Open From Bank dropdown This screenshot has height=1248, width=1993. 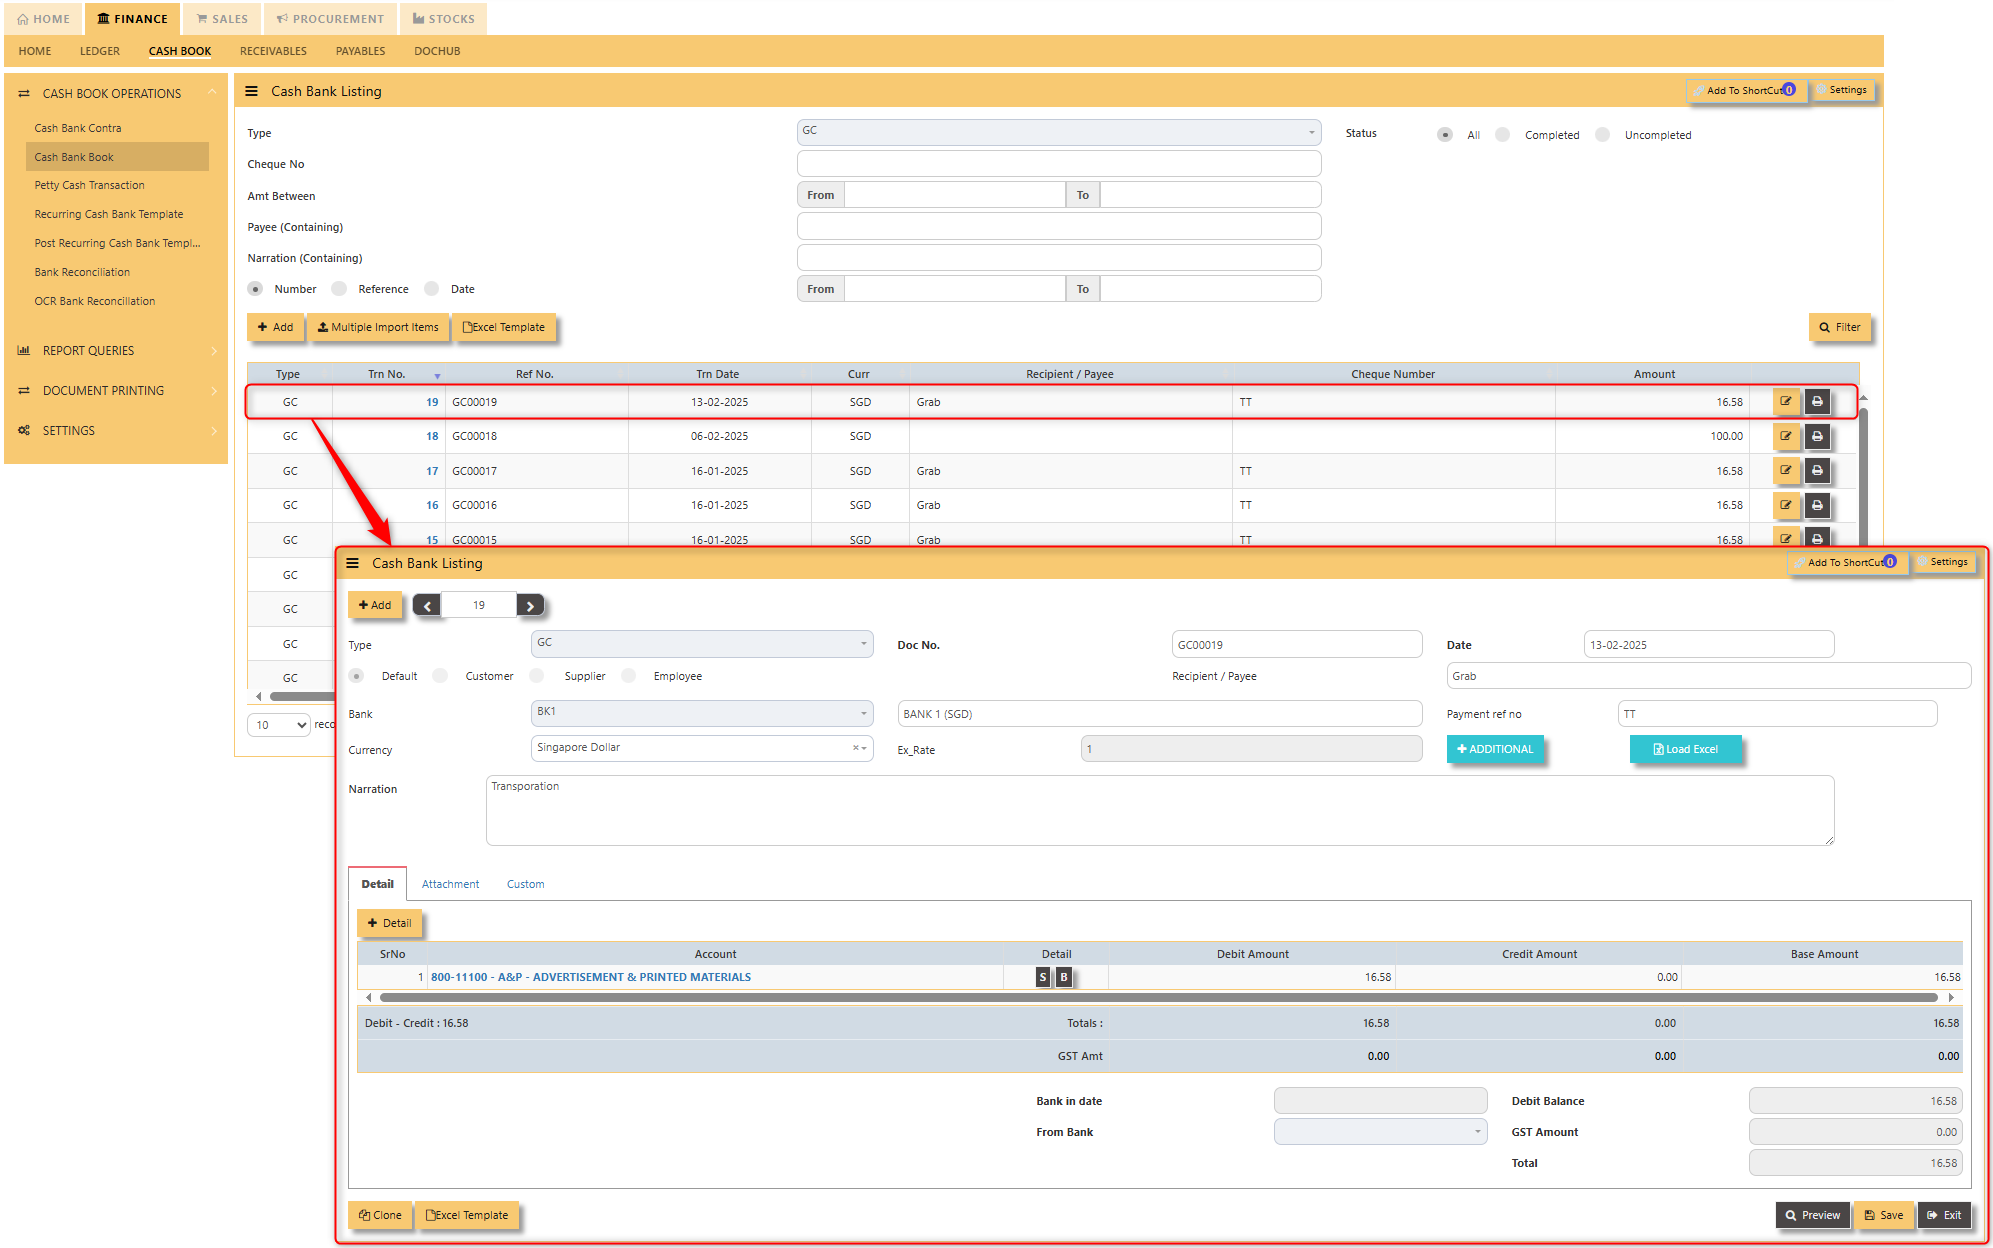[x=1380, y=1131]
